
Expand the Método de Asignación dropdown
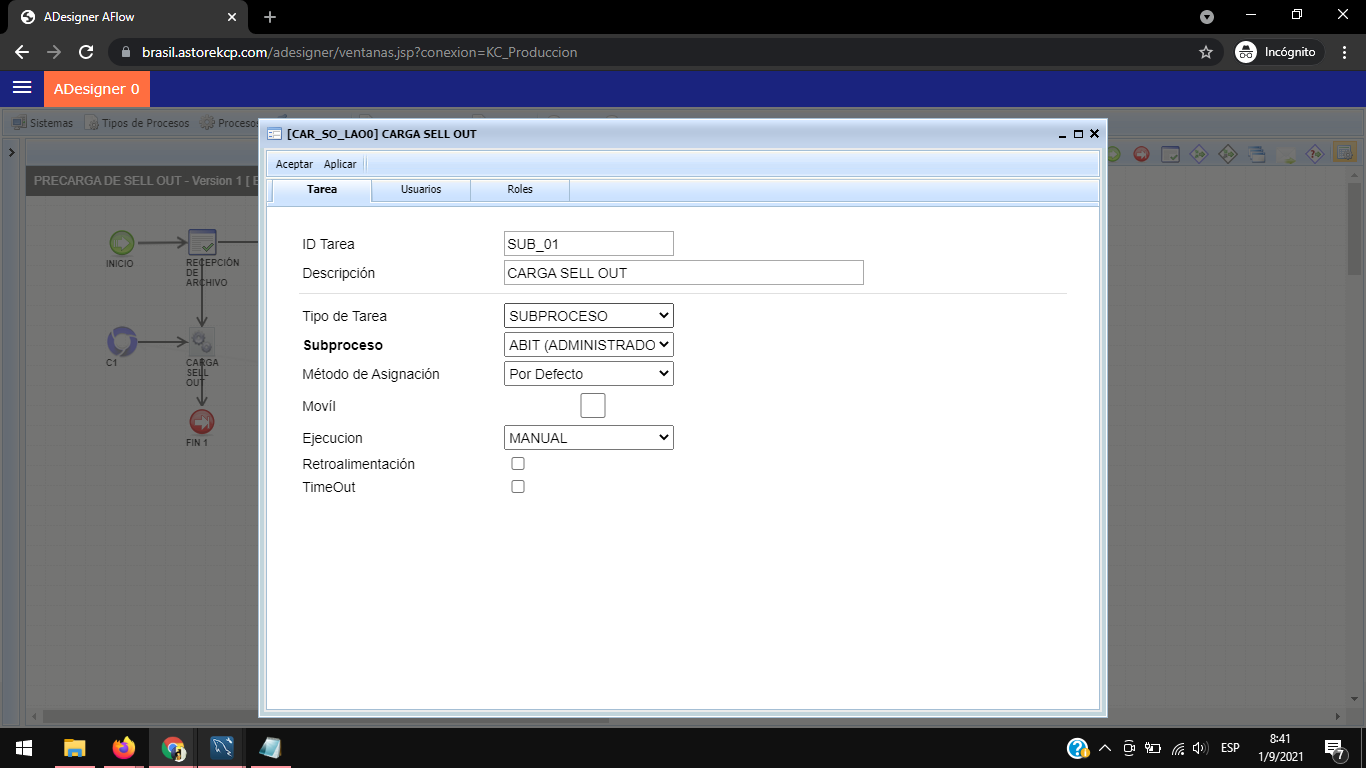pos(588,374)
